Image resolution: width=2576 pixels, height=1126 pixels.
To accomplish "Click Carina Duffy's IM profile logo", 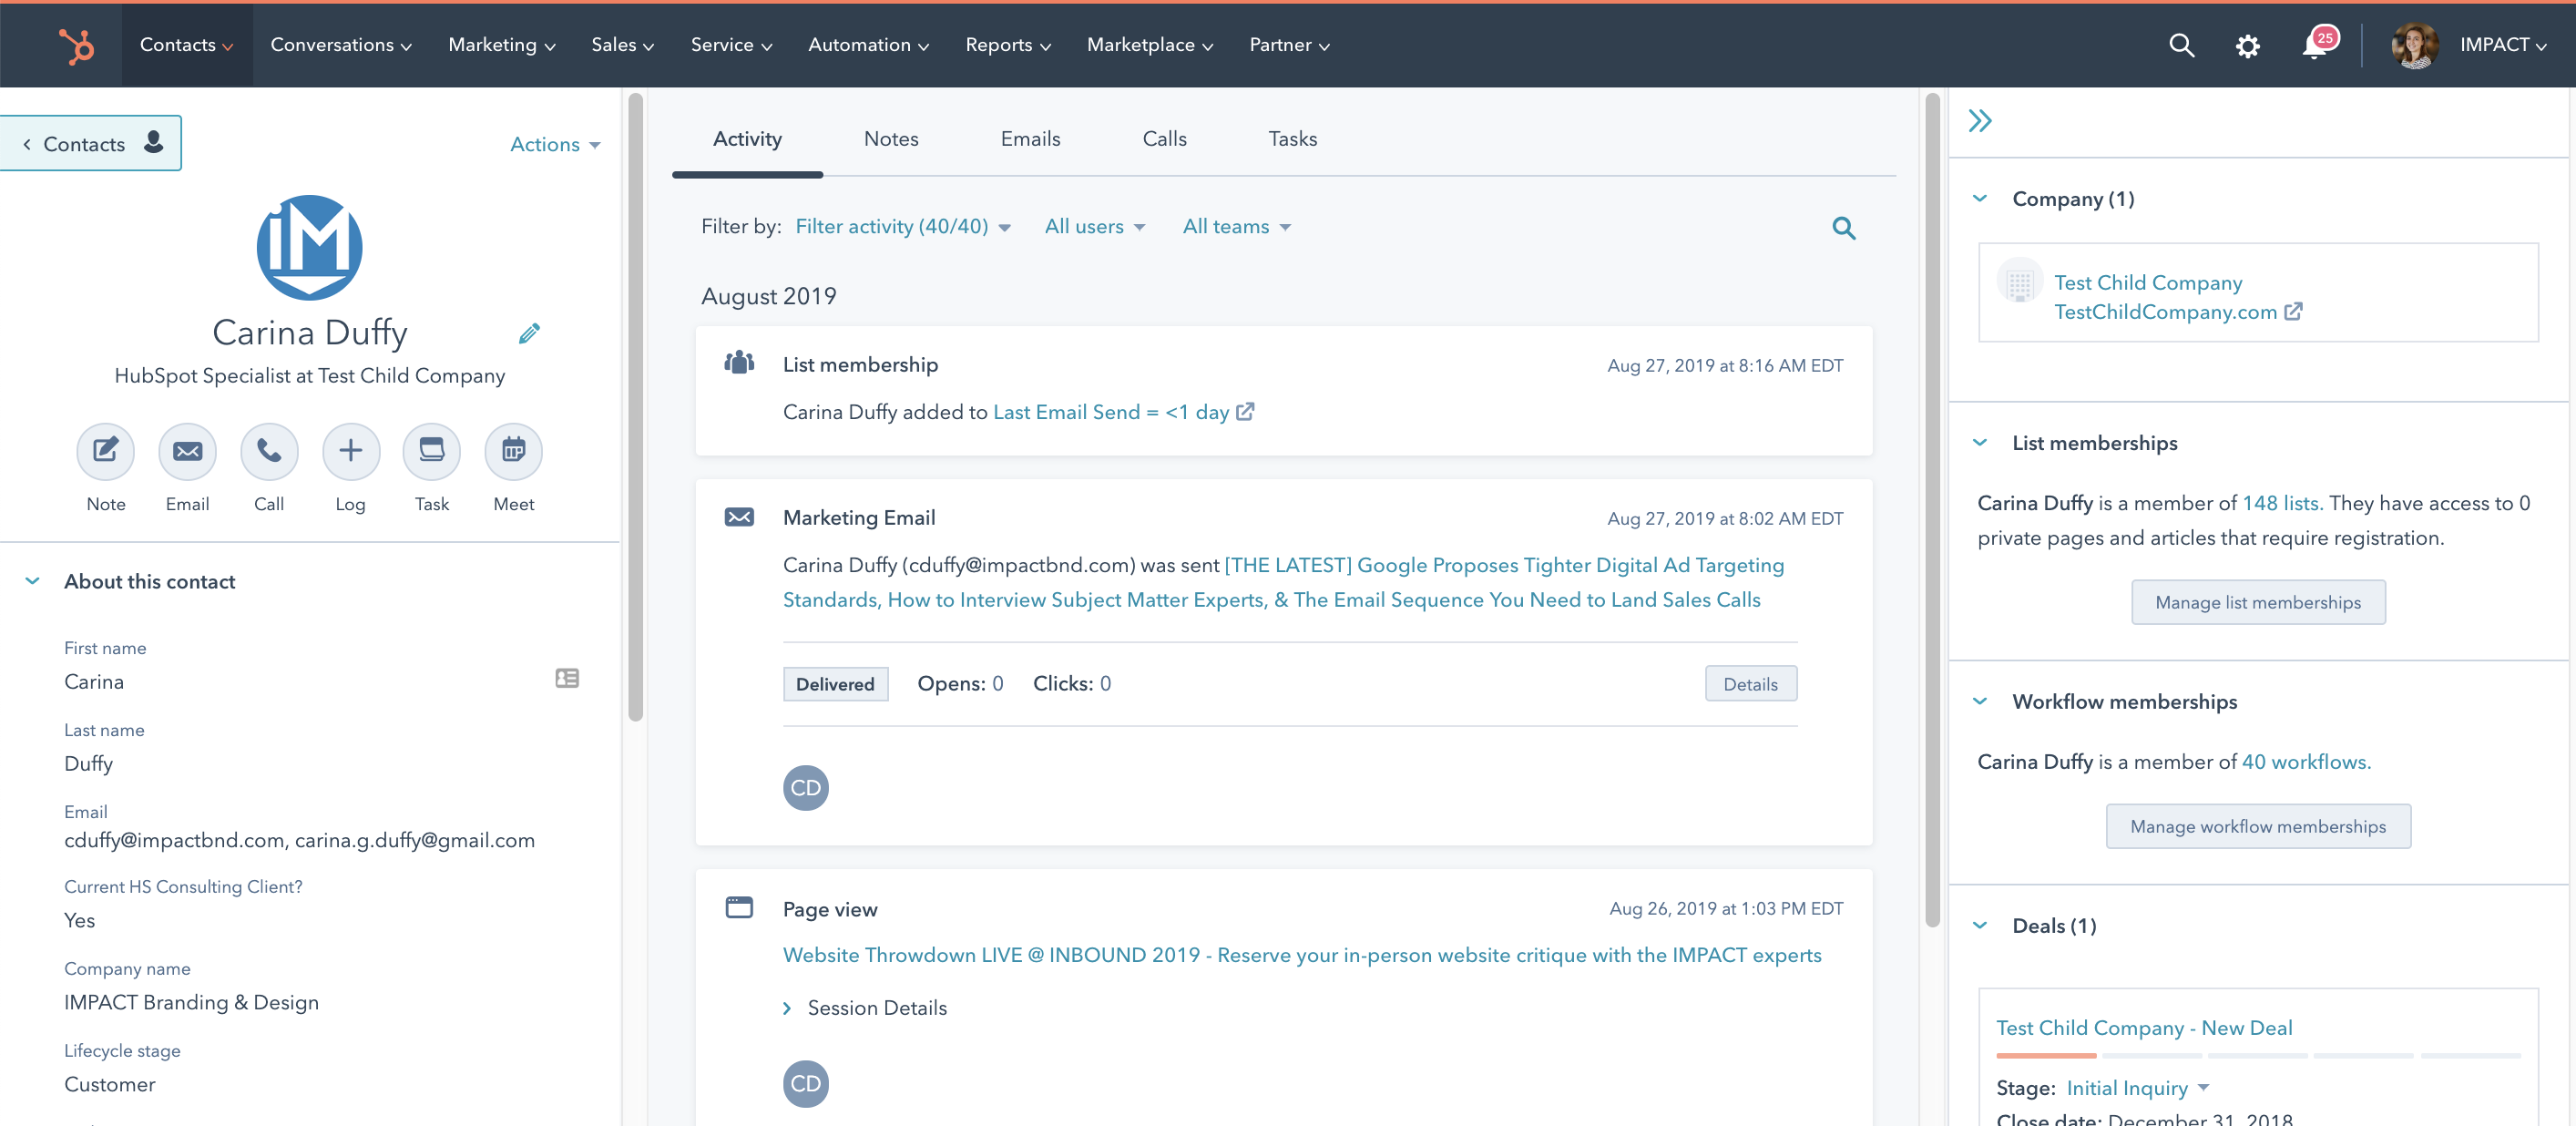I will click(x=309, y=248).
